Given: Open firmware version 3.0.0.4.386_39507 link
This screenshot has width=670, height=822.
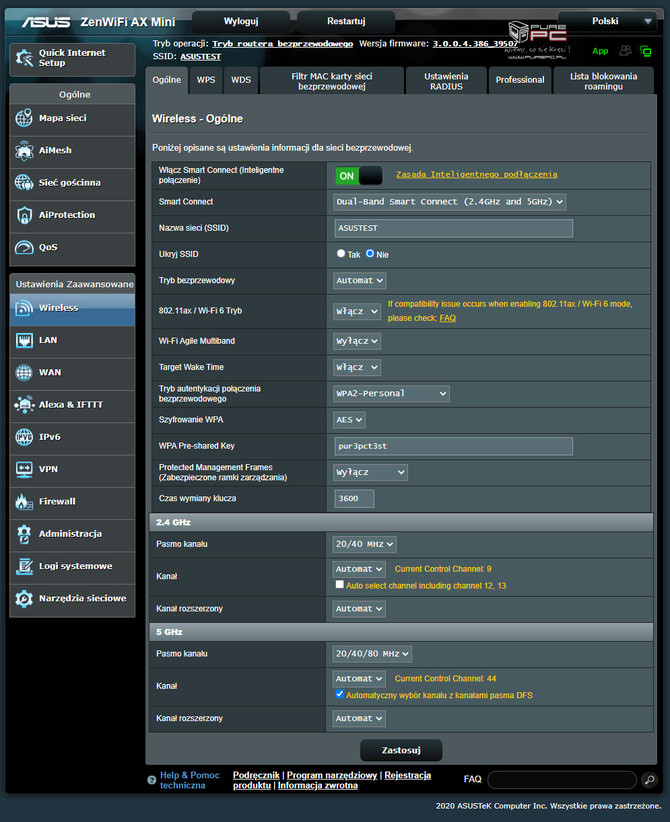Looking at the screenshot, I should (475, 44).
